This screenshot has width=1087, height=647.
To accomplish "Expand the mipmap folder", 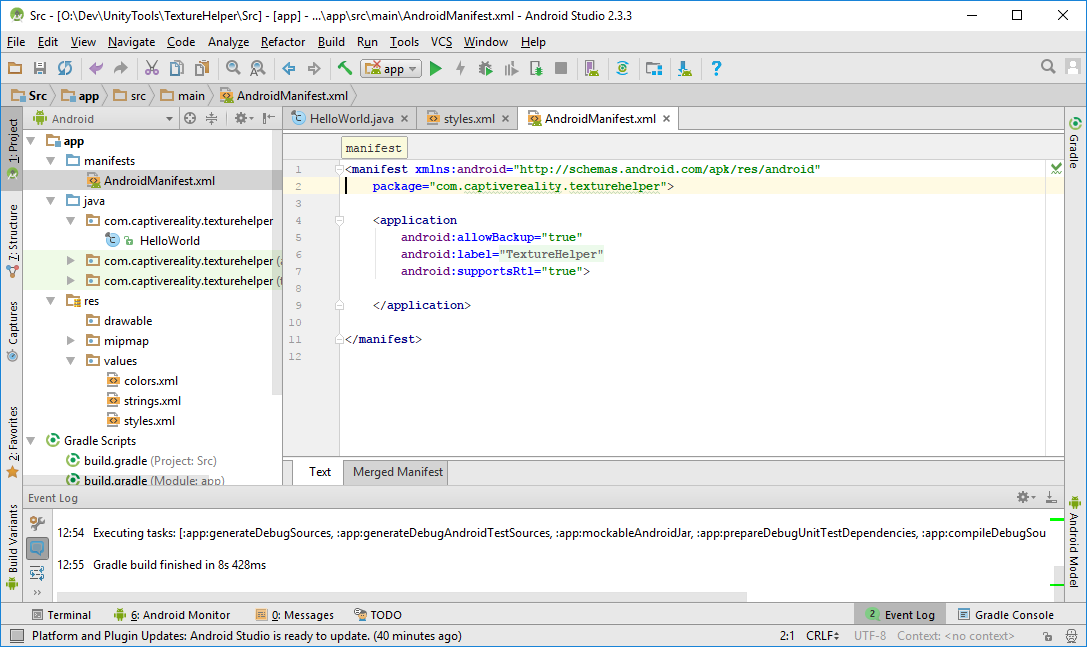I will tap(71, 340).
